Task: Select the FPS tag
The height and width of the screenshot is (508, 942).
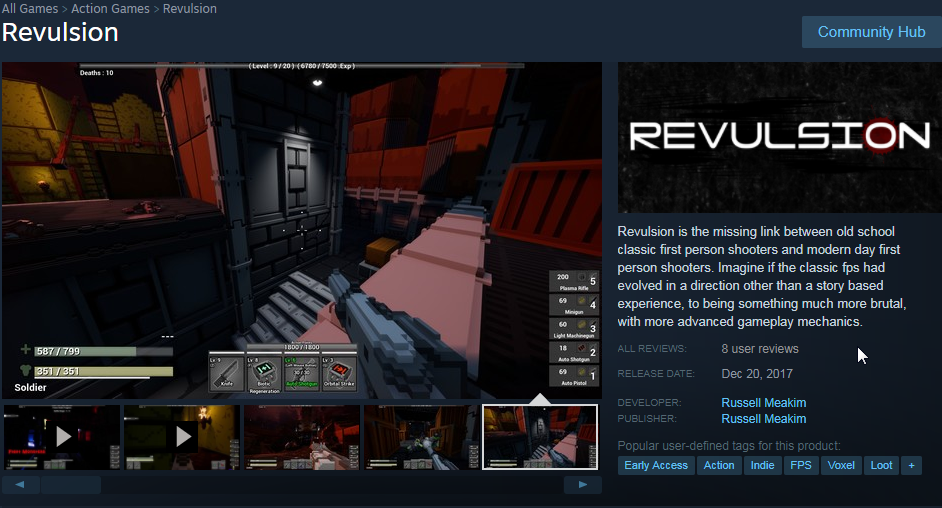Action: click(x=801, y=465)
